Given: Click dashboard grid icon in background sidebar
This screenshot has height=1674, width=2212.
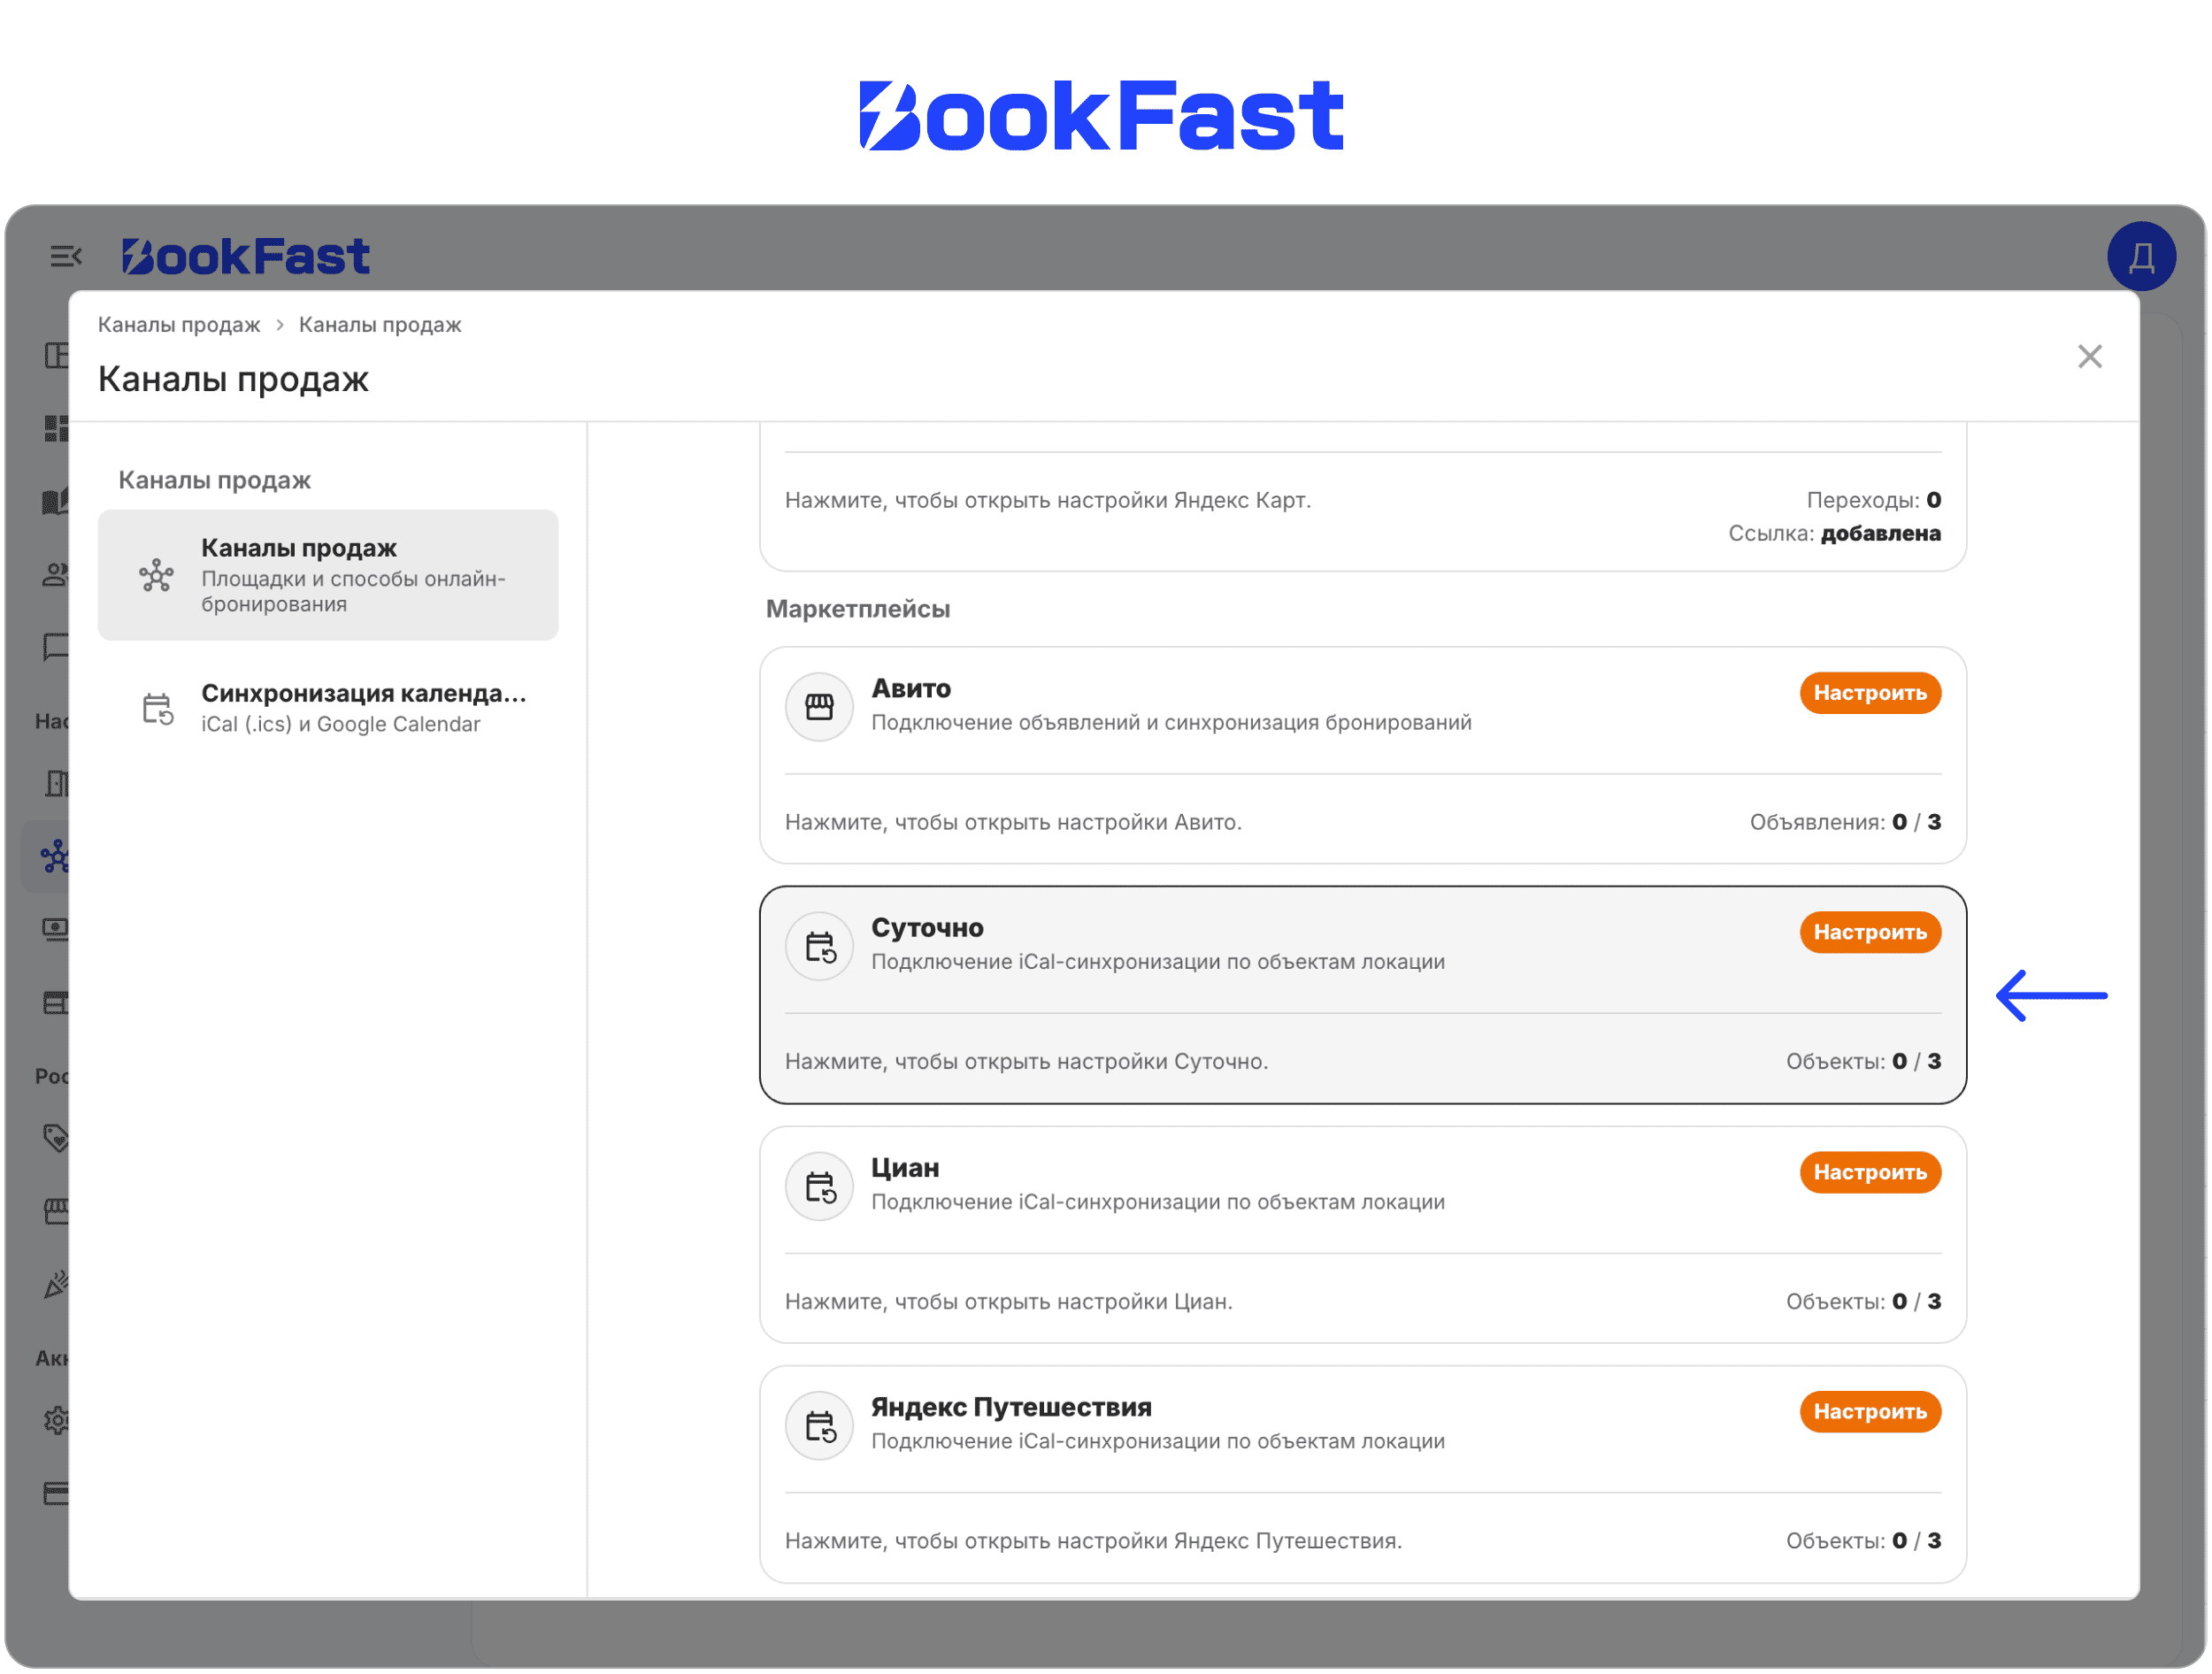Looking at the screenshot, I should [56, 428].
